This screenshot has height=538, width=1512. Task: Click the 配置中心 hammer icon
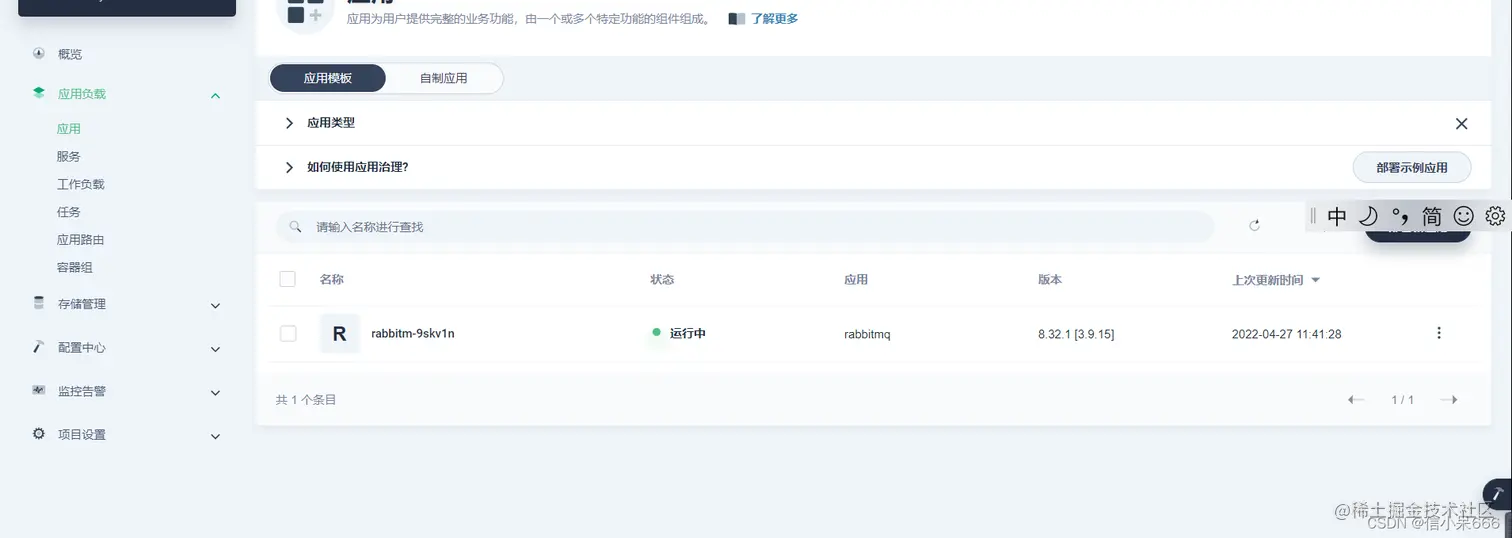[39, 347]
